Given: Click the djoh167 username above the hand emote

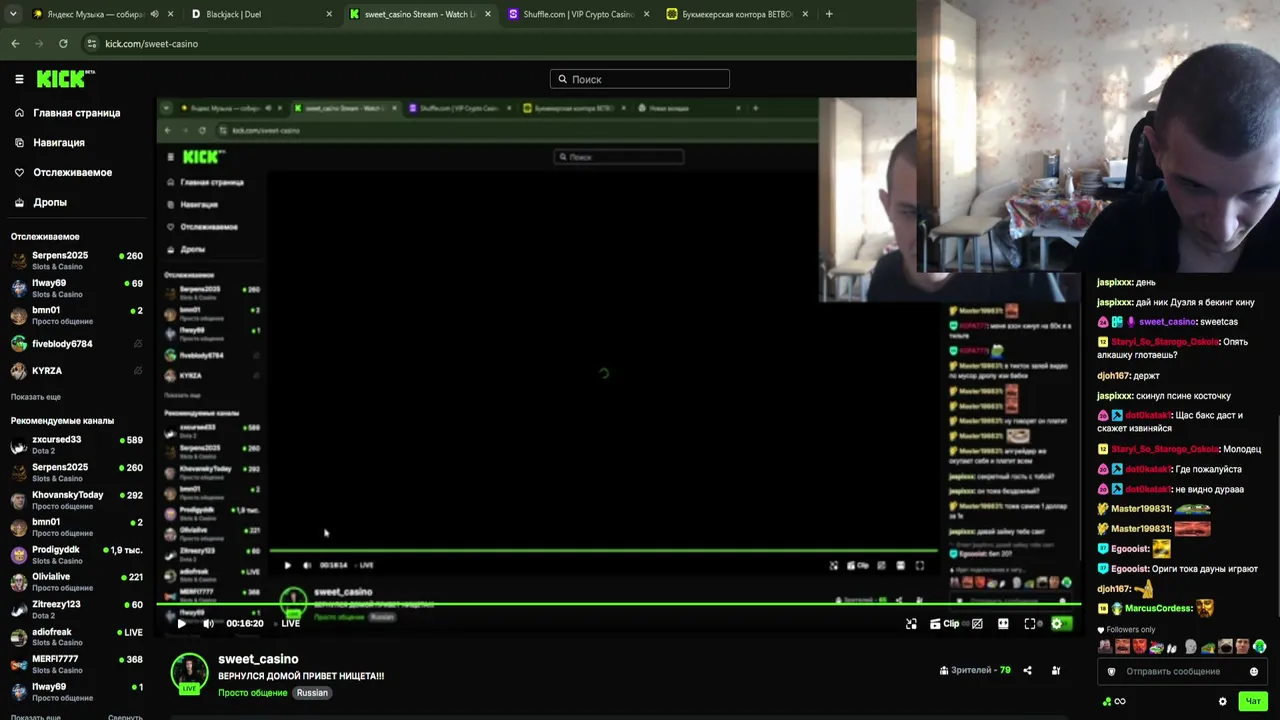Looking at the screenshot, I should point(1112,589).
